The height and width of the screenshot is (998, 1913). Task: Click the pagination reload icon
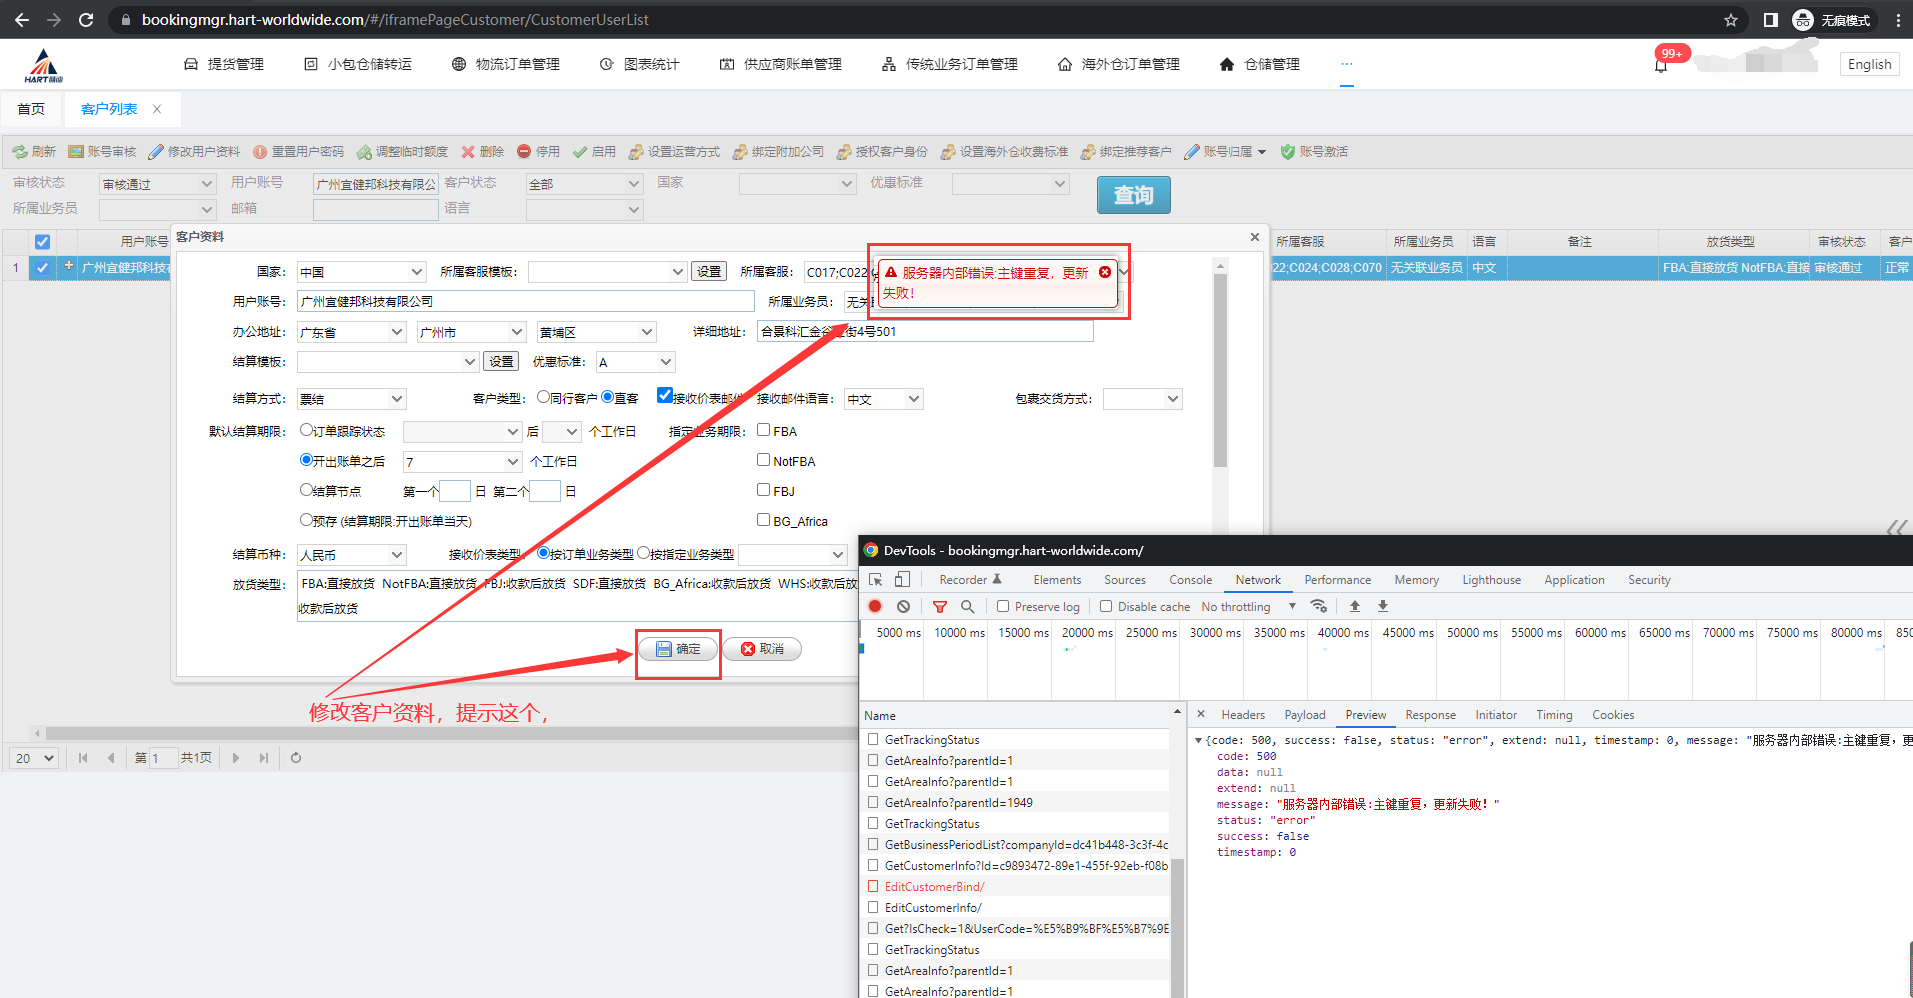(x=296, y=758)
